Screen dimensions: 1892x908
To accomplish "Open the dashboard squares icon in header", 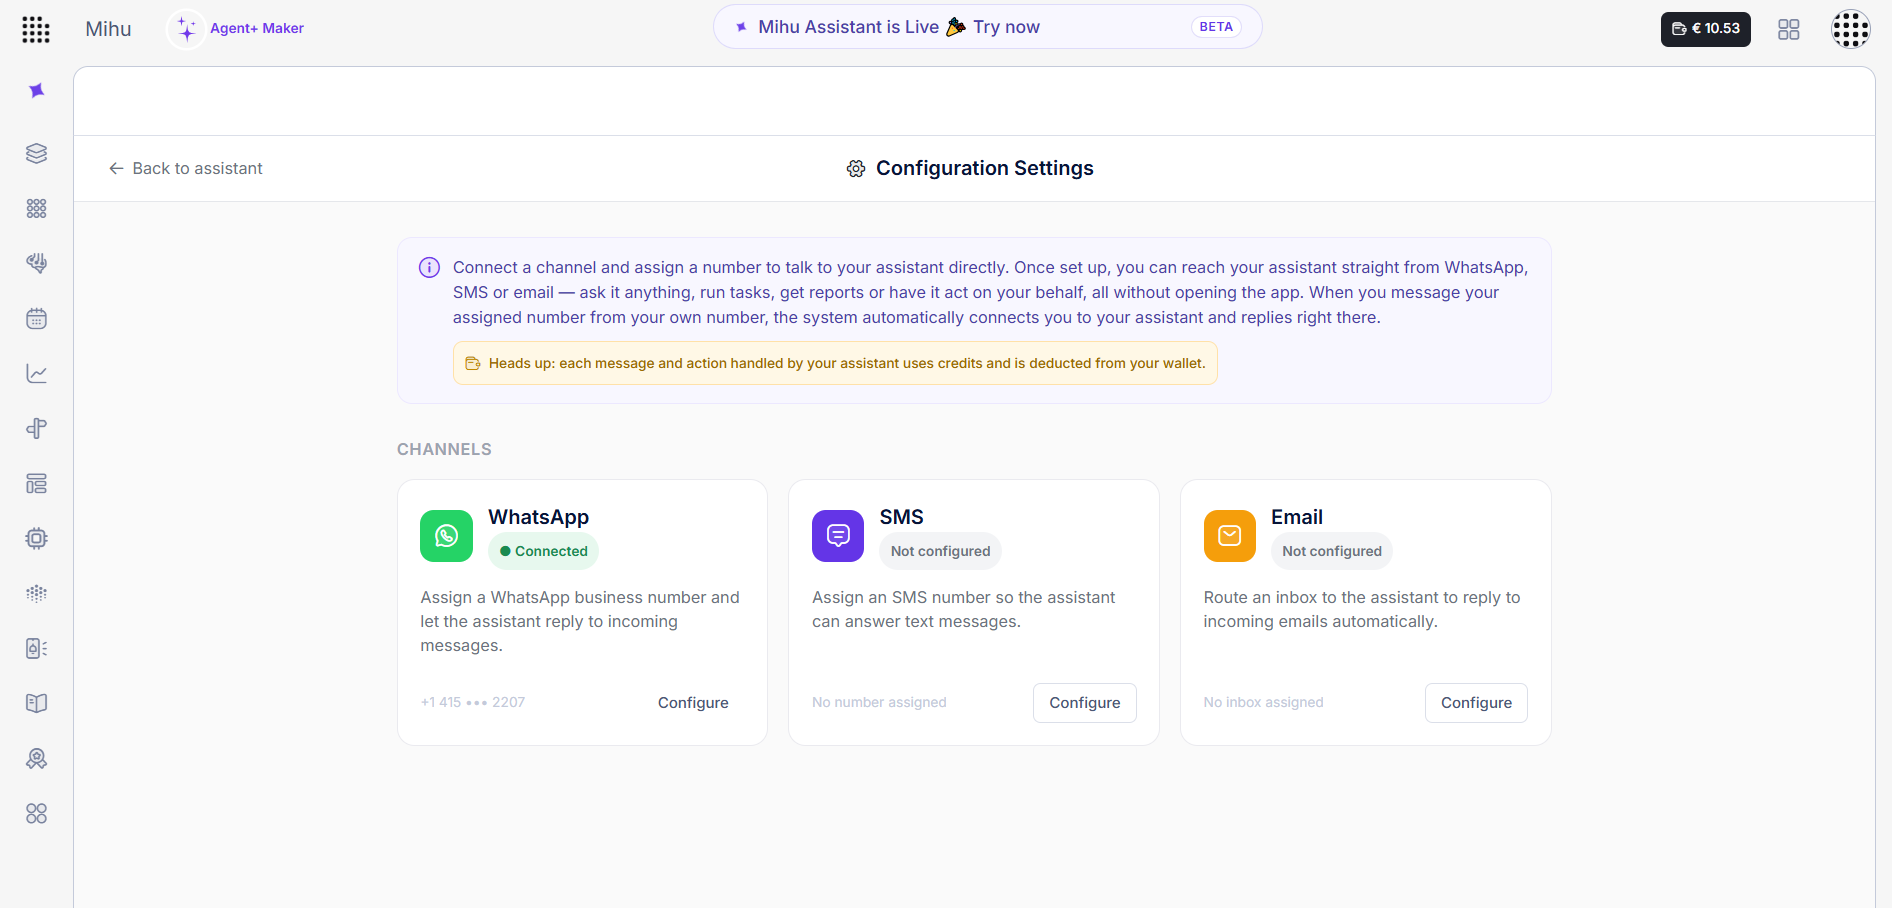I will point(1789,29).
